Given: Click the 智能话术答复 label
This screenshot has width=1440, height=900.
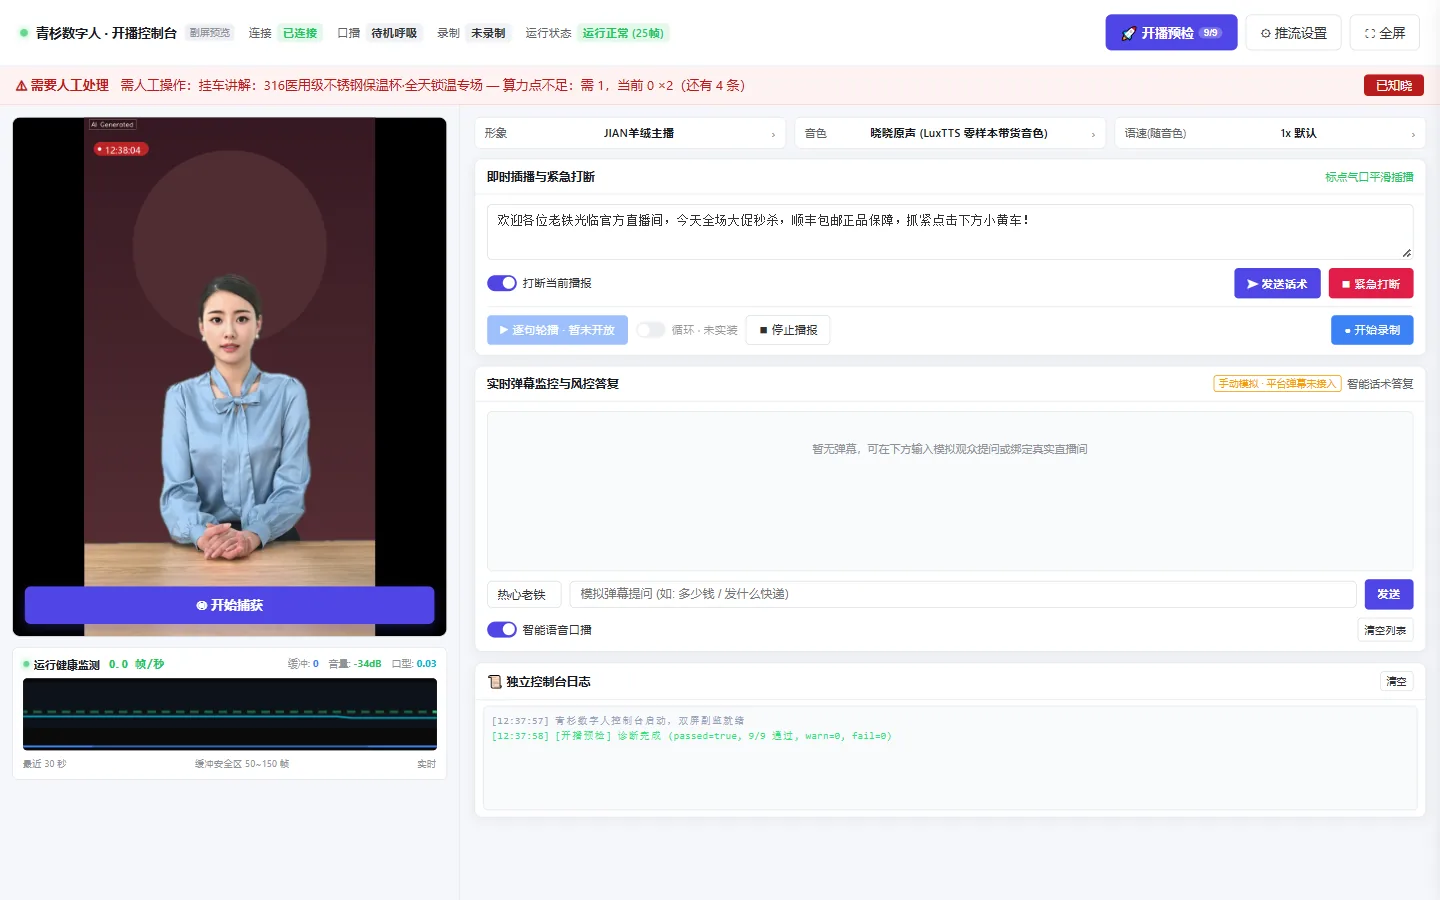Looking at the screenshot, I should [x=1380, y=384].
